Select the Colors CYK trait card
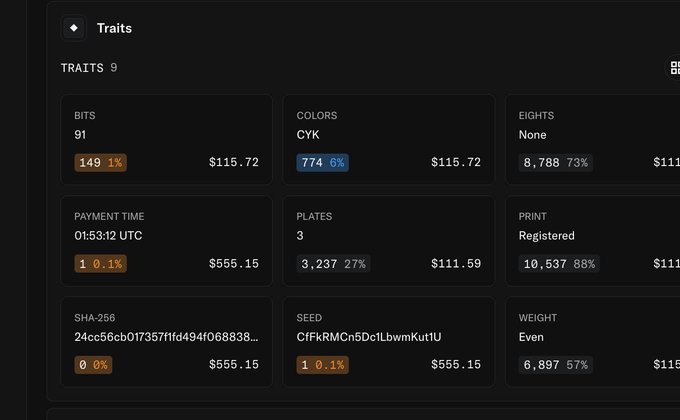 tap(389, 140)
